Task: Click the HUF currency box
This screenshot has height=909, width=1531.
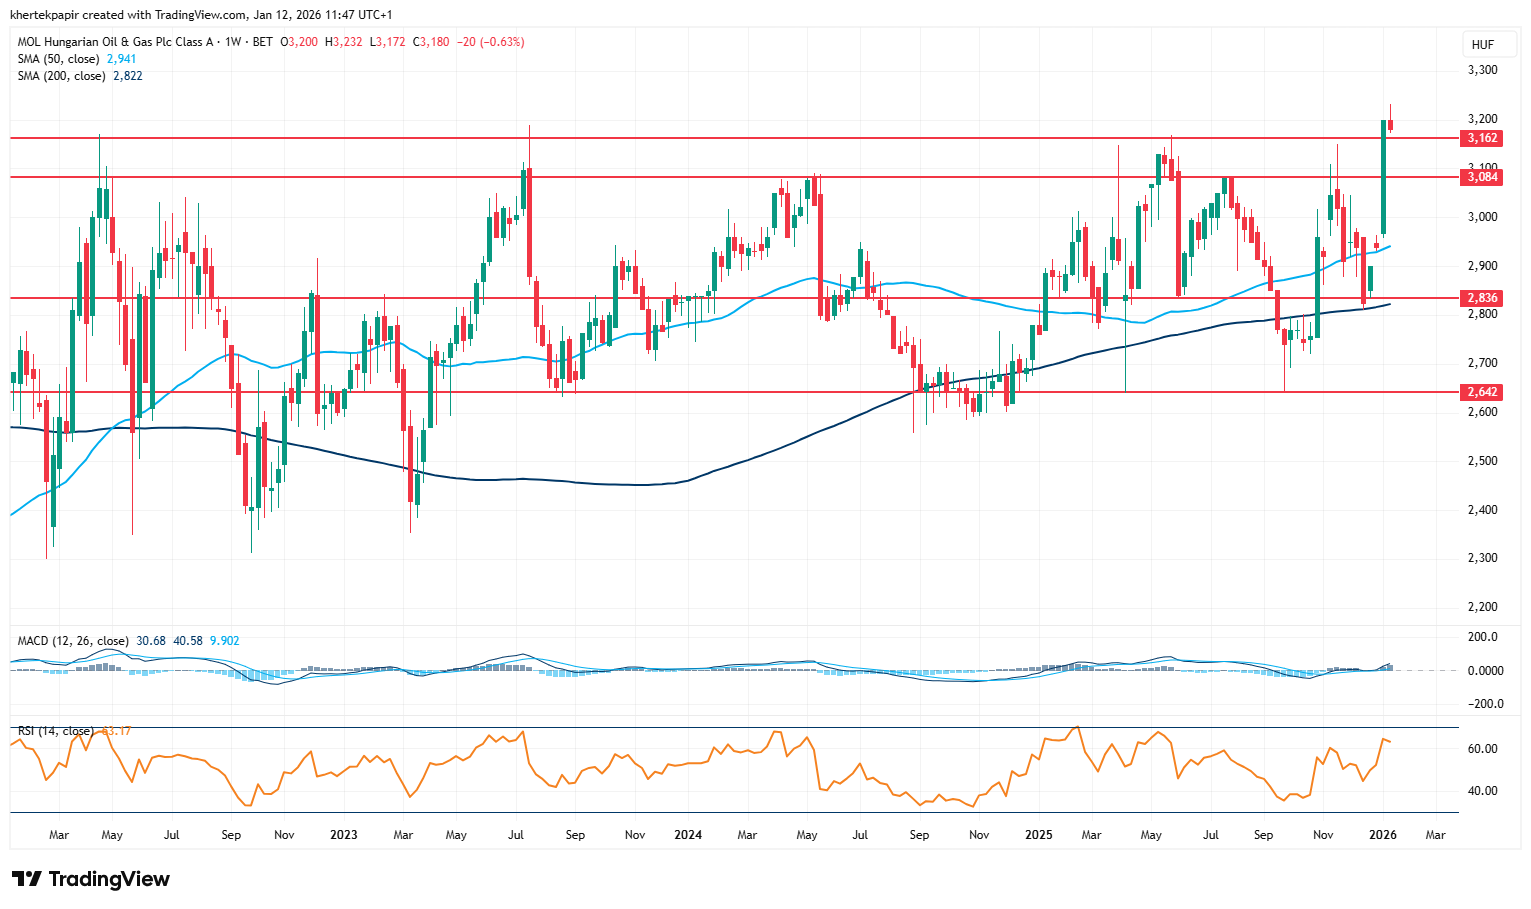Action: click(x=1482, y=45)
